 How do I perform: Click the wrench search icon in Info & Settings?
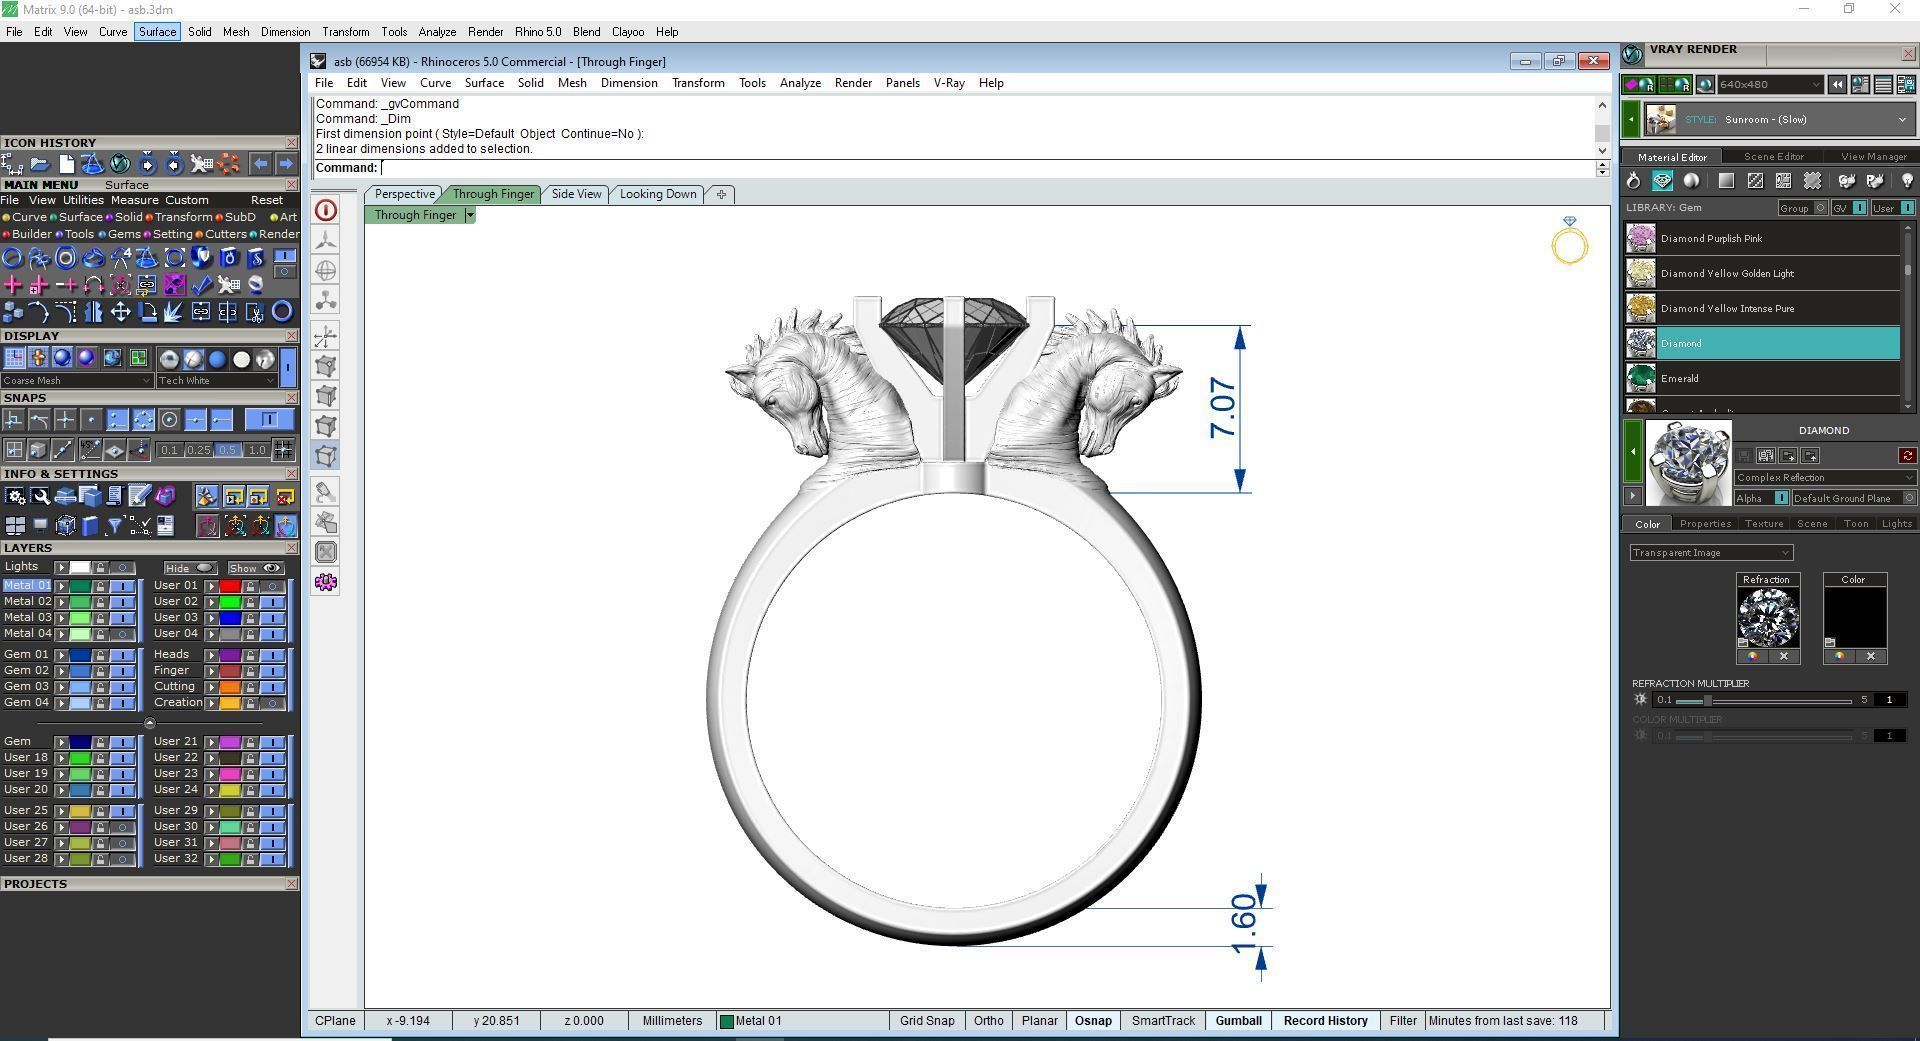pos(40,496)
